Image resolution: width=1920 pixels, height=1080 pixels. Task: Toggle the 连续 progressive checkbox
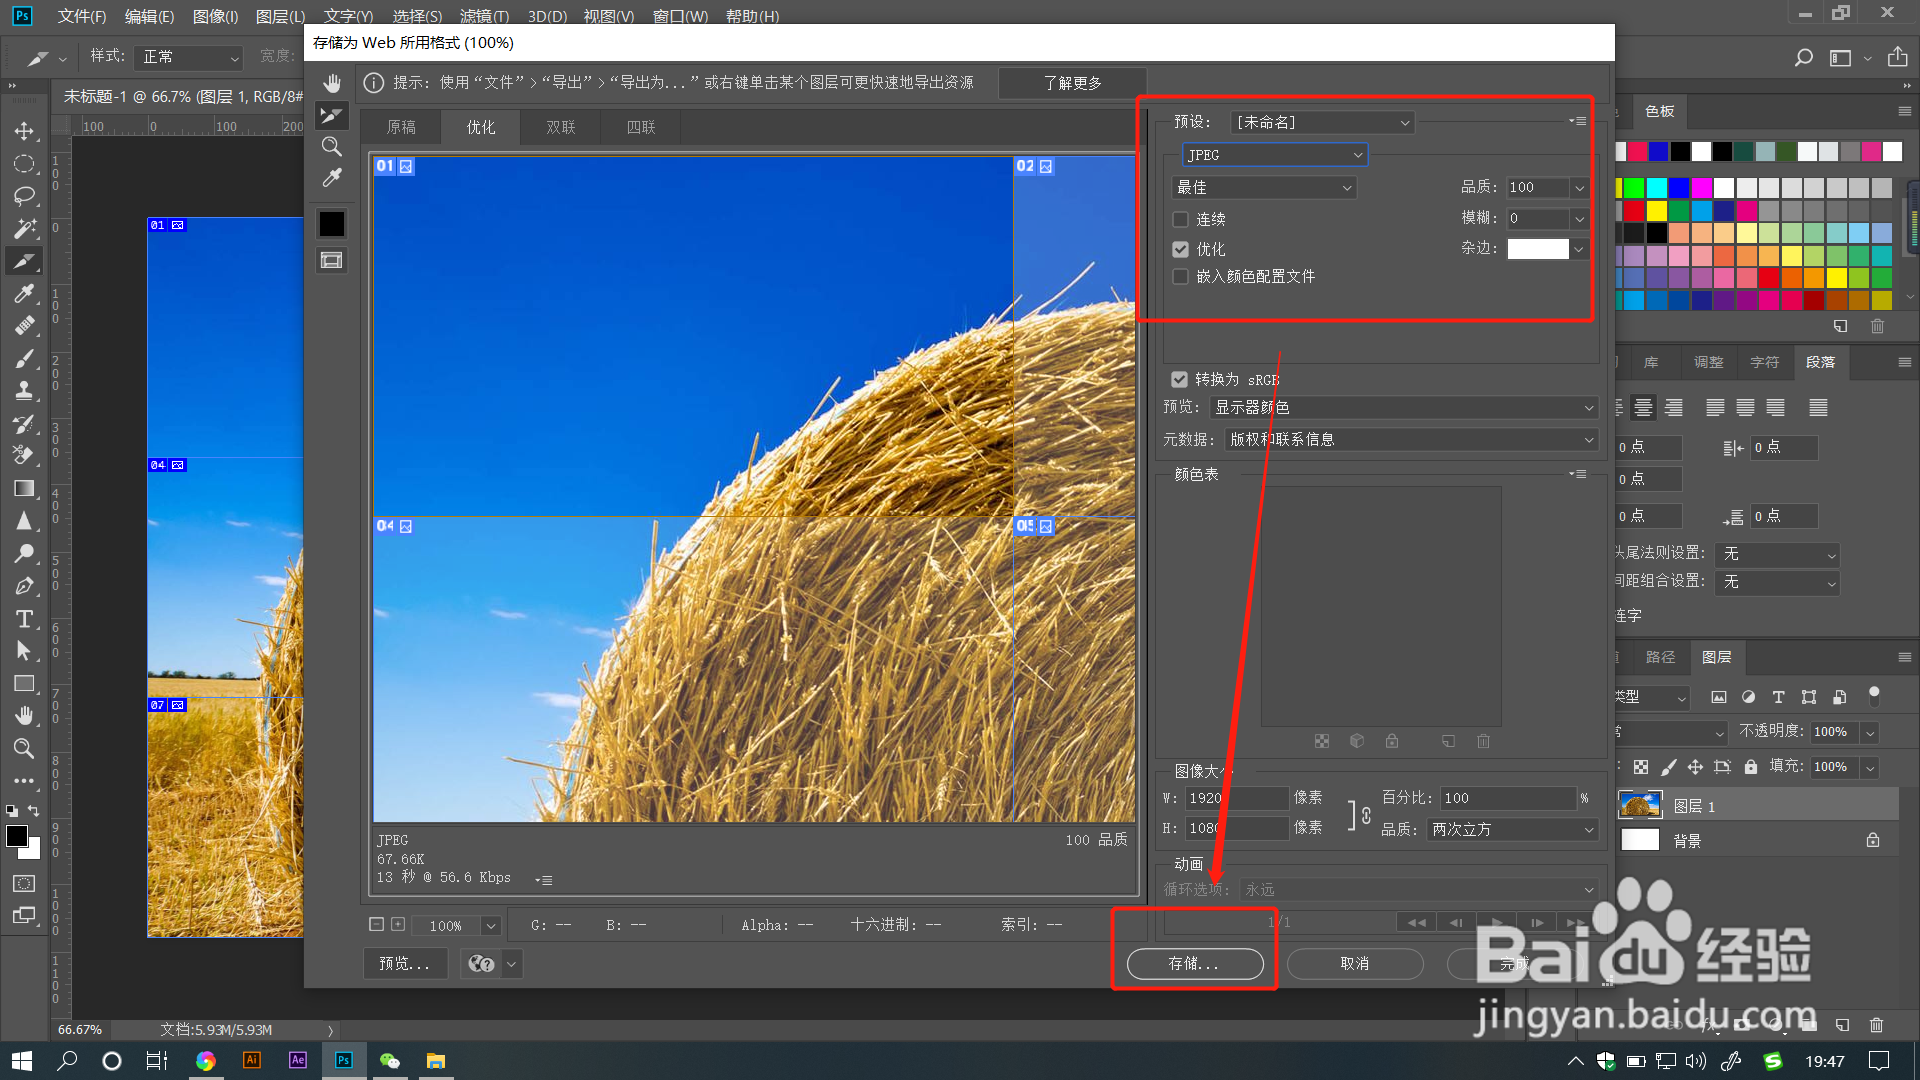pos(1180,219)
